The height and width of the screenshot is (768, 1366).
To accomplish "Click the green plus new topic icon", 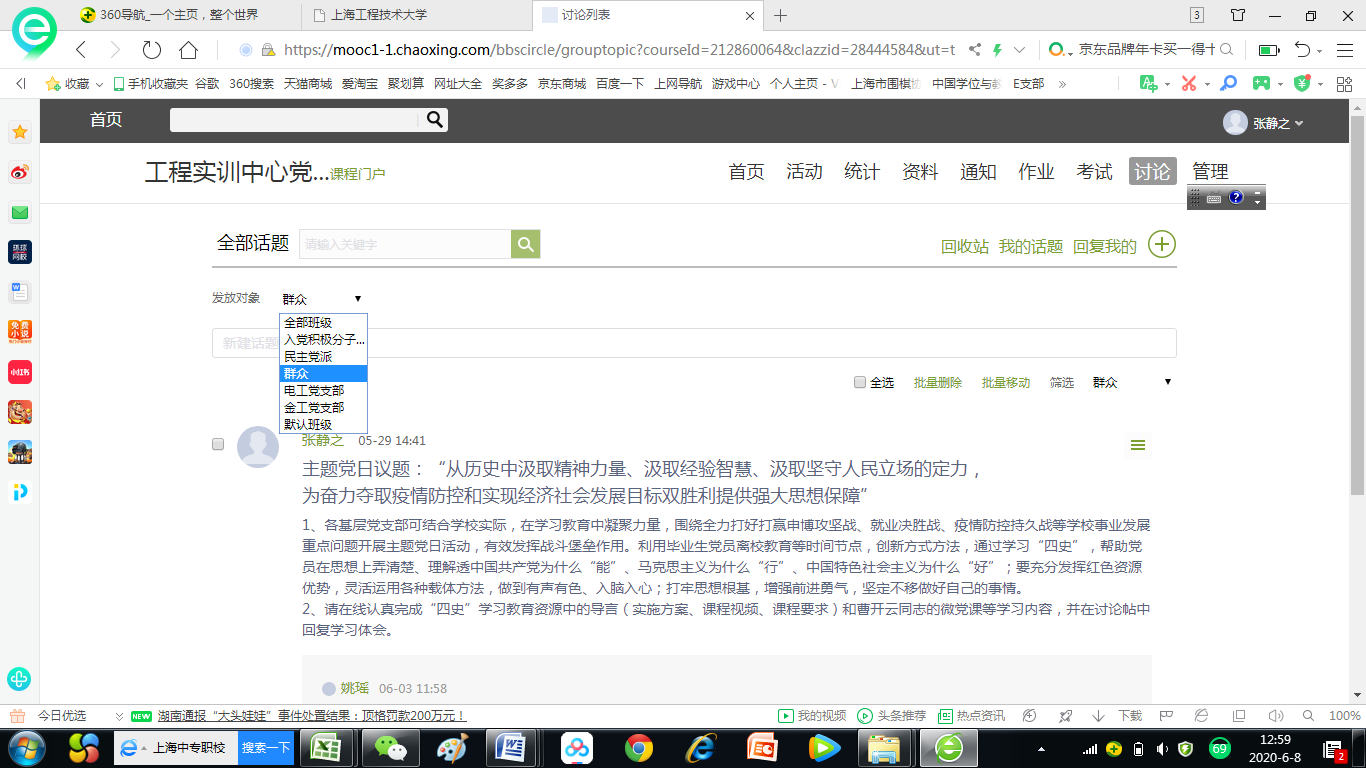I will point(1161,244).
